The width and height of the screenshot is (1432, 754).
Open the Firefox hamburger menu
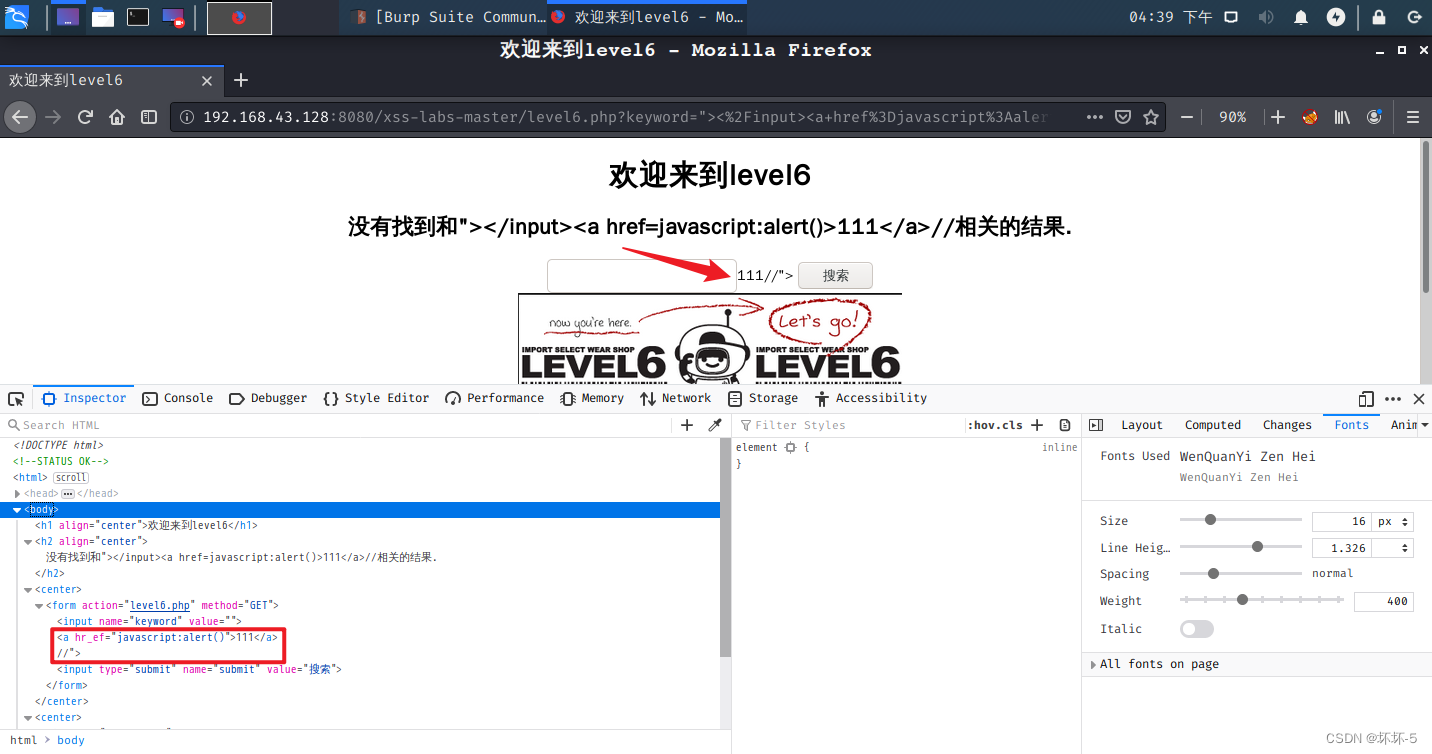pos(1413,117)
